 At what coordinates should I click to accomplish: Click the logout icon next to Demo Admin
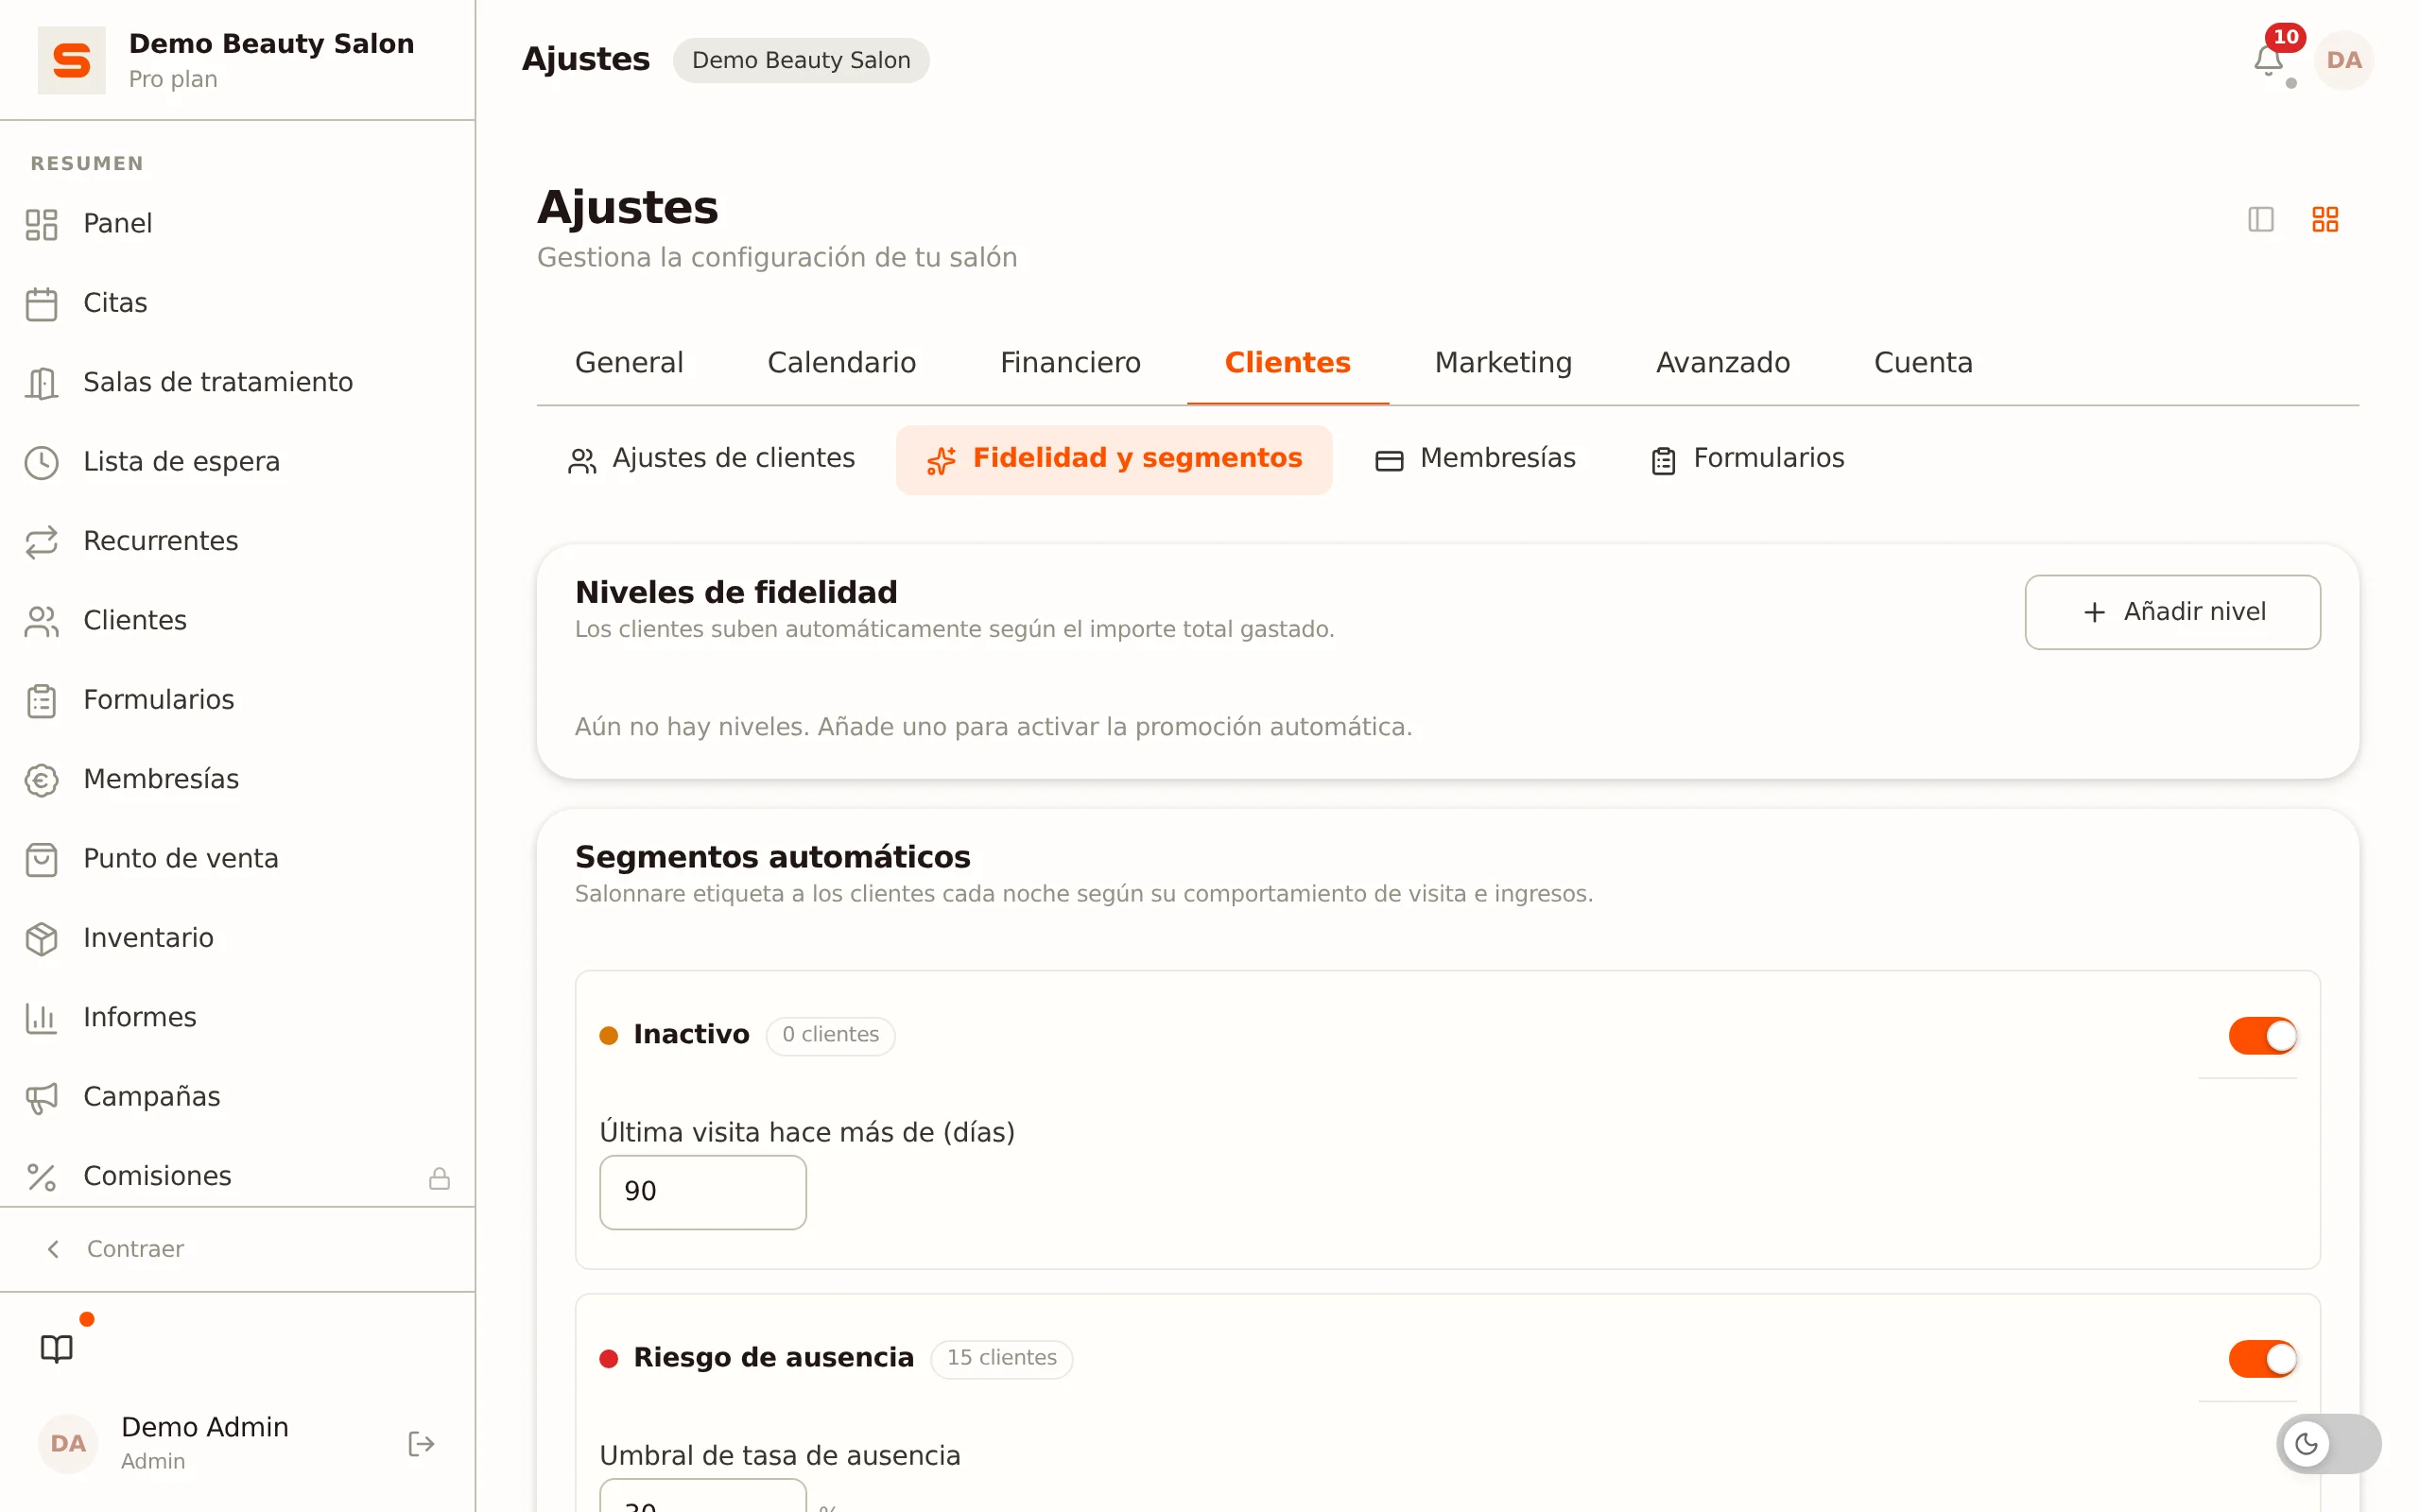click(421, 1443)
